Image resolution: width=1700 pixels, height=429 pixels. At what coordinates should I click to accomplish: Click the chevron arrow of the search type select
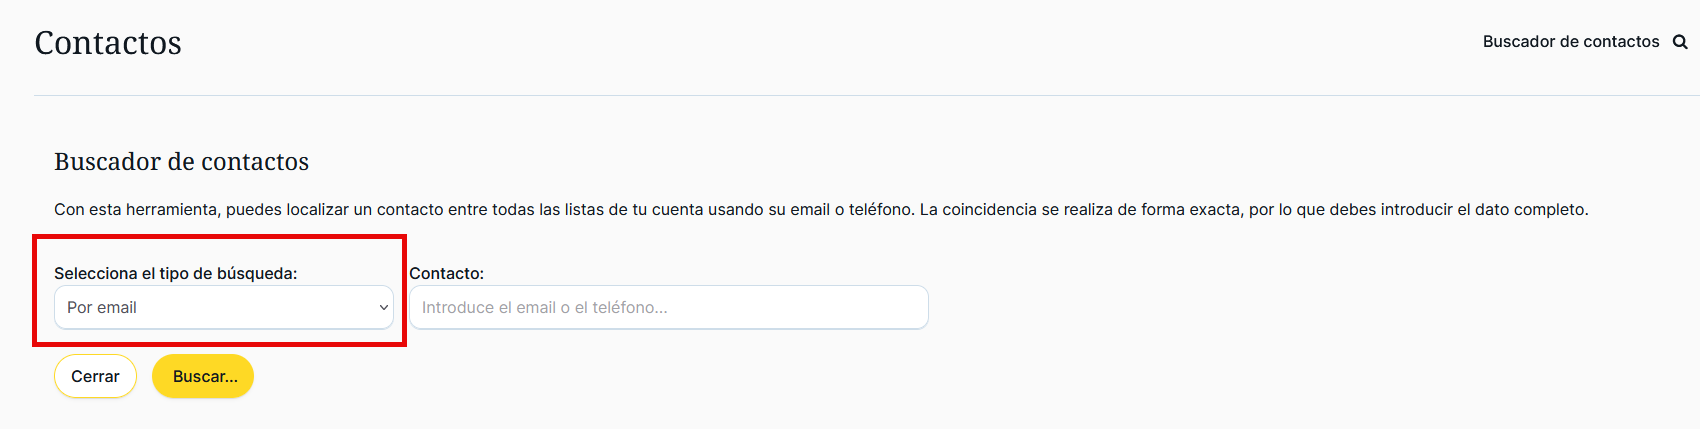(x=383, y=308)
